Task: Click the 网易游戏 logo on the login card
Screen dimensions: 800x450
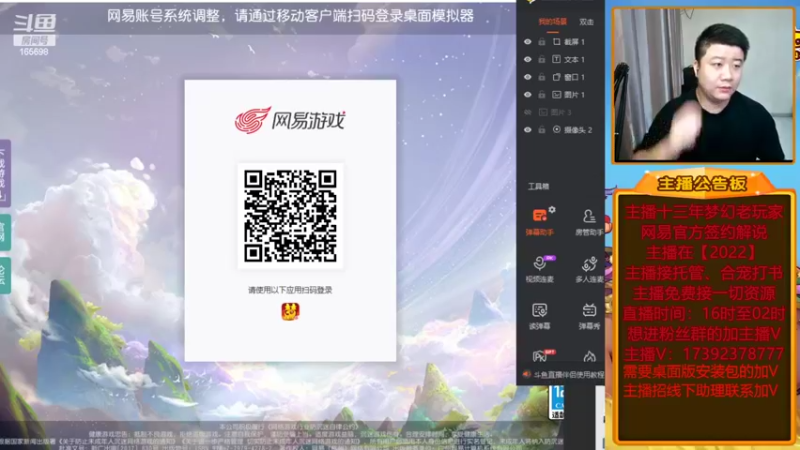Action: click(x=290, y=120)
